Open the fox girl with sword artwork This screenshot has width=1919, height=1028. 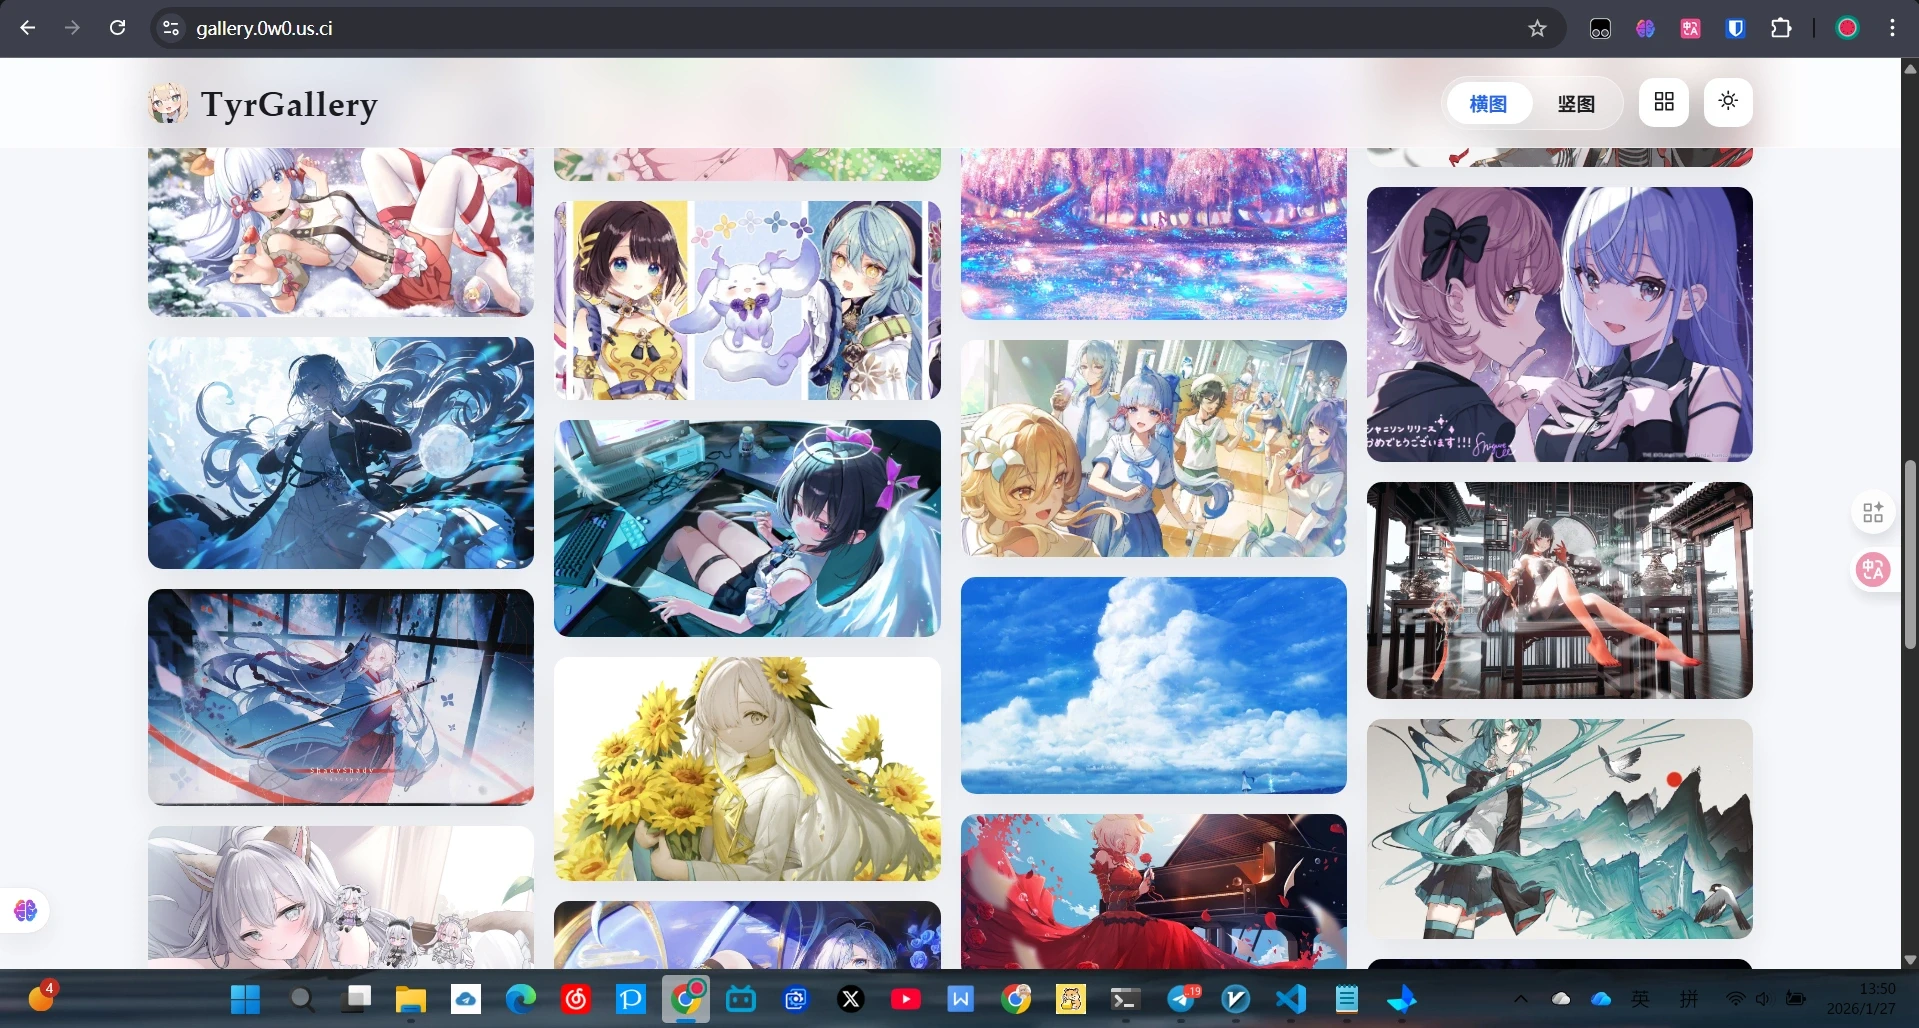(341, 697)
